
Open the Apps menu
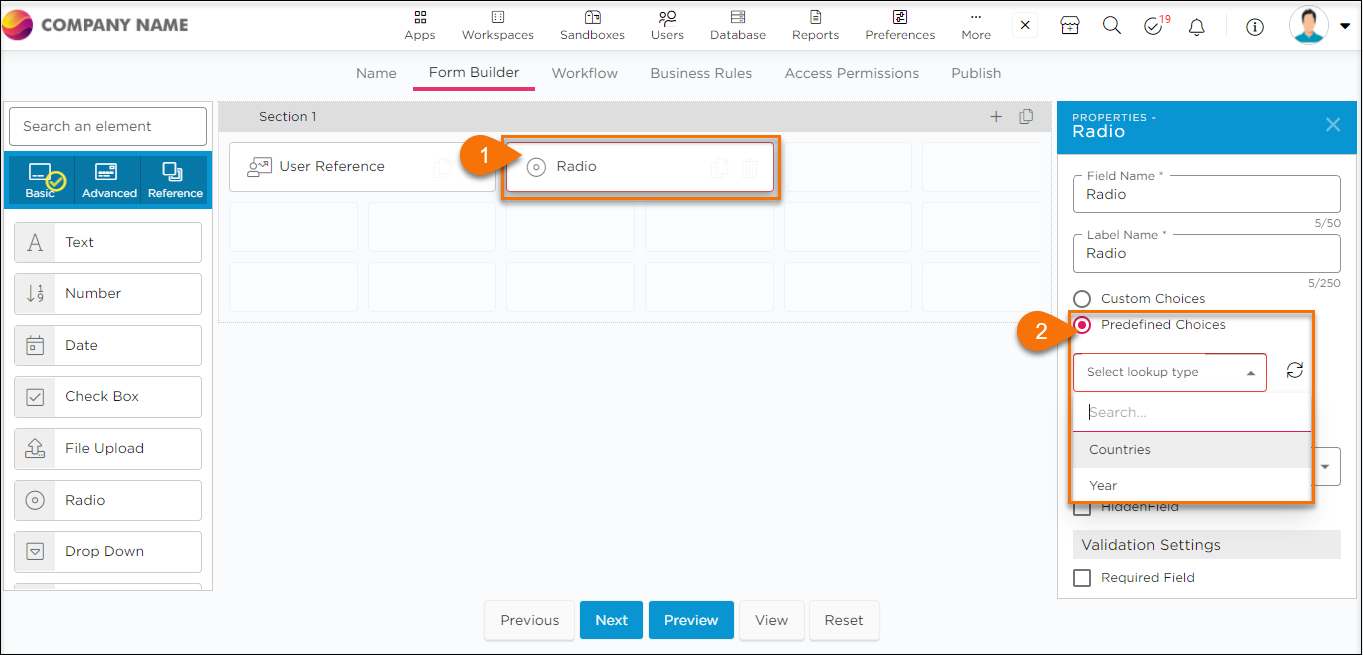click(420, 26)
